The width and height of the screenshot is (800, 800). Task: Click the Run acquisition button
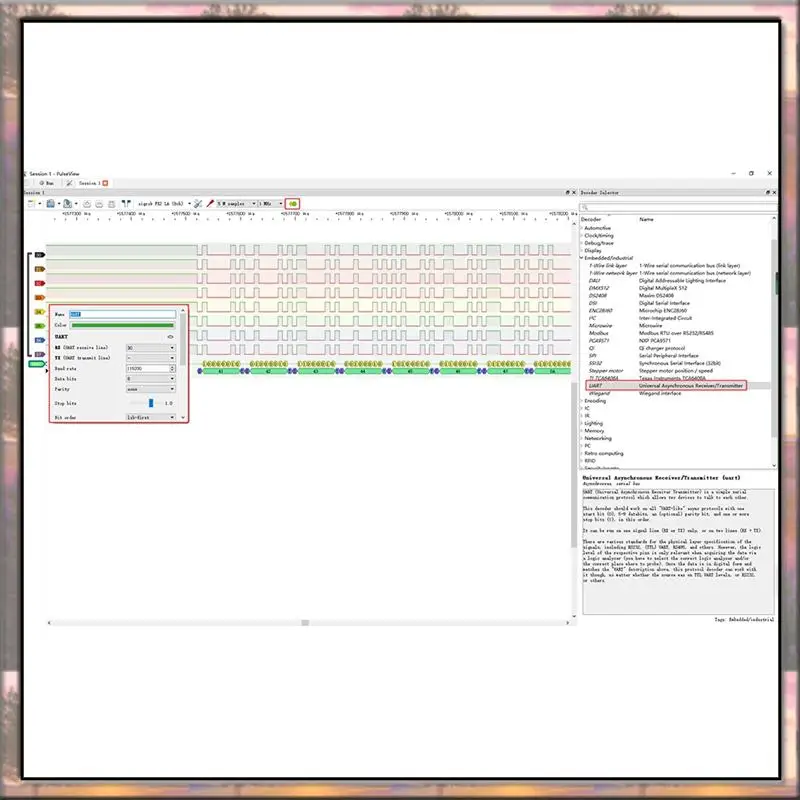tap(47, 183)
